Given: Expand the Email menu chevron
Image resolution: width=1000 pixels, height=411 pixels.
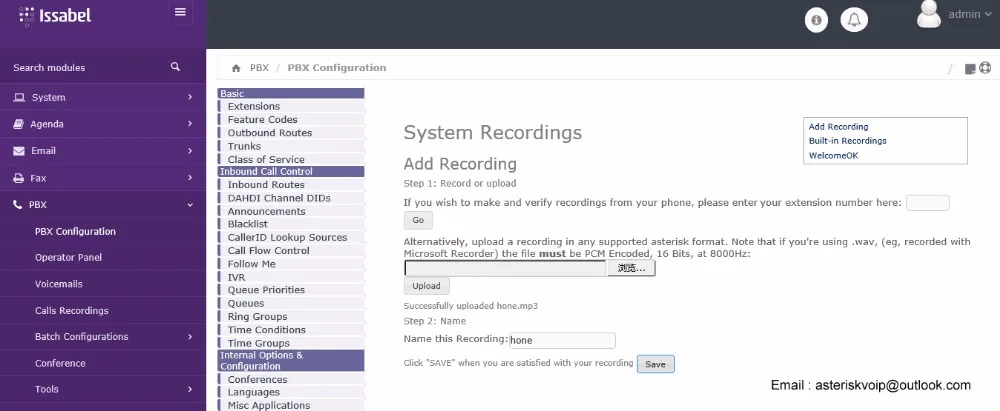Looking at the screenshot, I should (x=190, y=151).
